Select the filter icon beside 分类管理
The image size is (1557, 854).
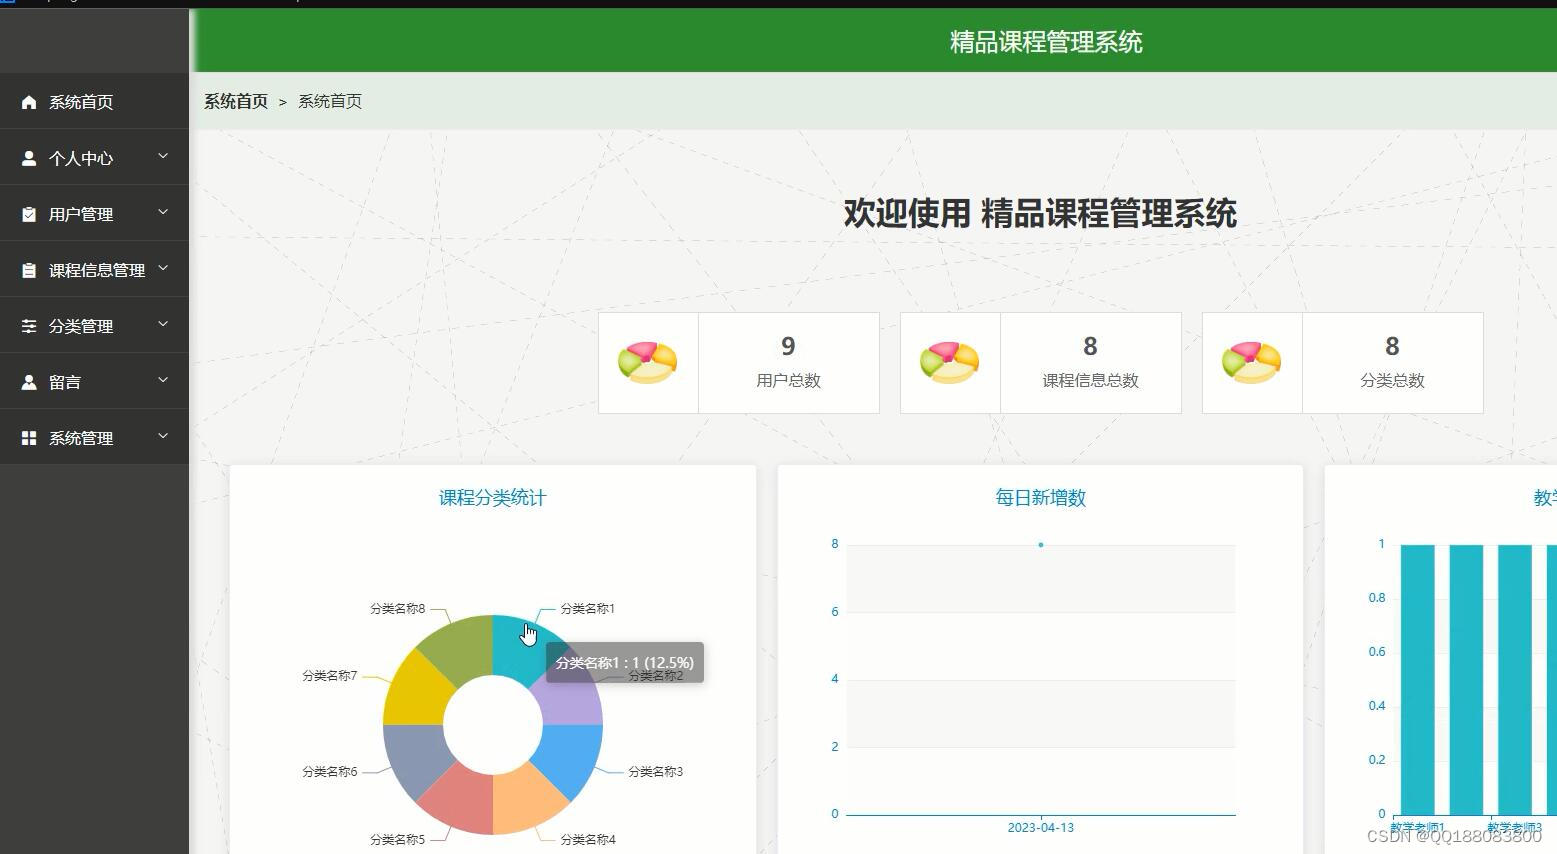coord(28,325)
